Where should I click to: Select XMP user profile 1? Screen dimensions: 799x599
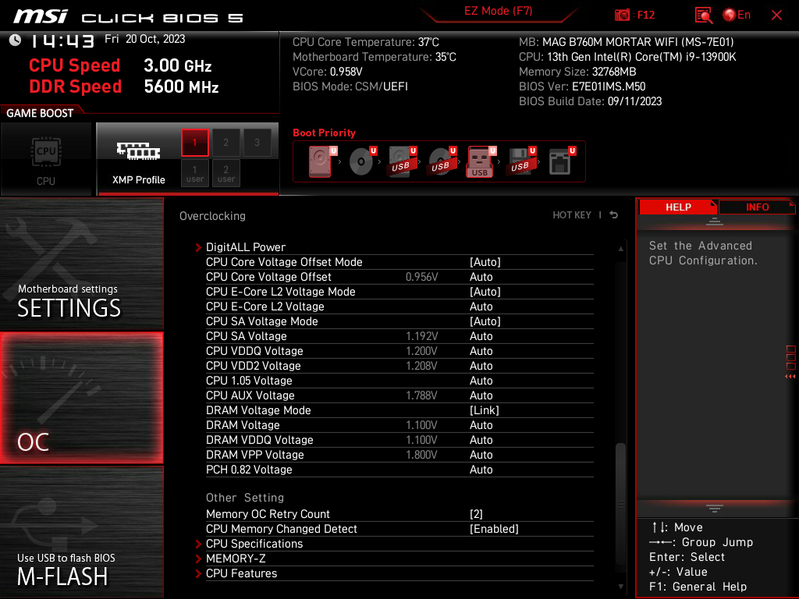pos(195,173)
